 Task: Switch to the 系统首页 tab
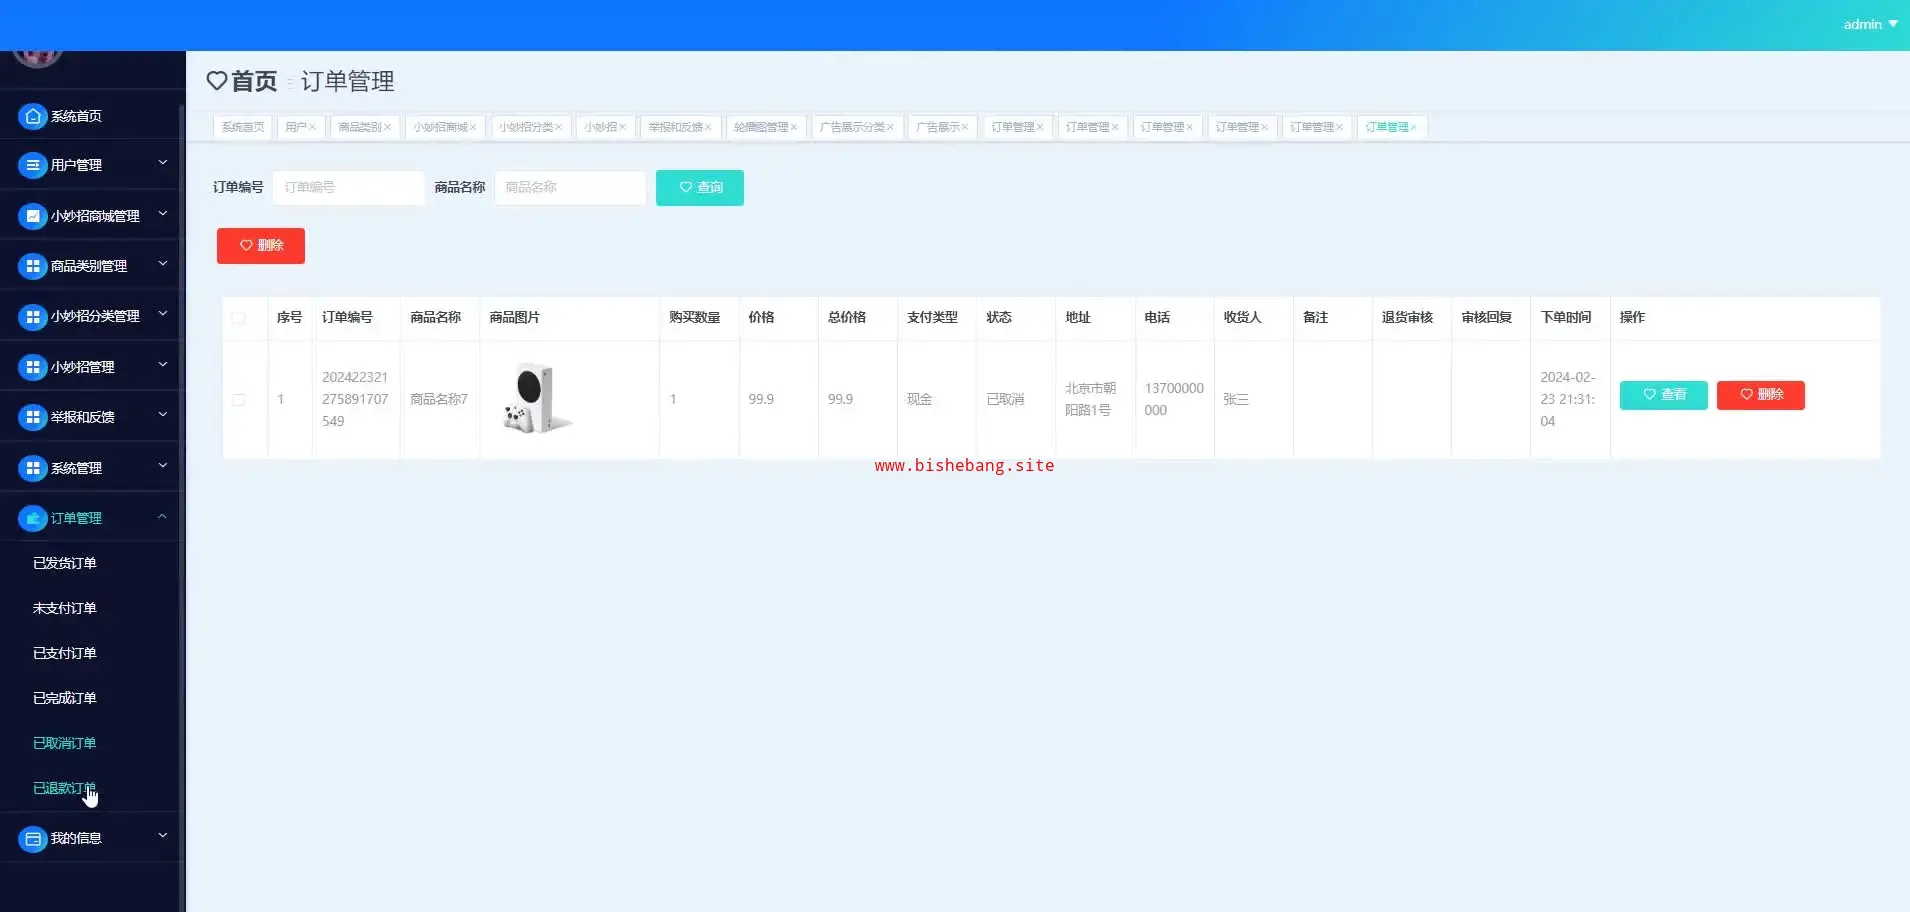[x=243, y=127]
